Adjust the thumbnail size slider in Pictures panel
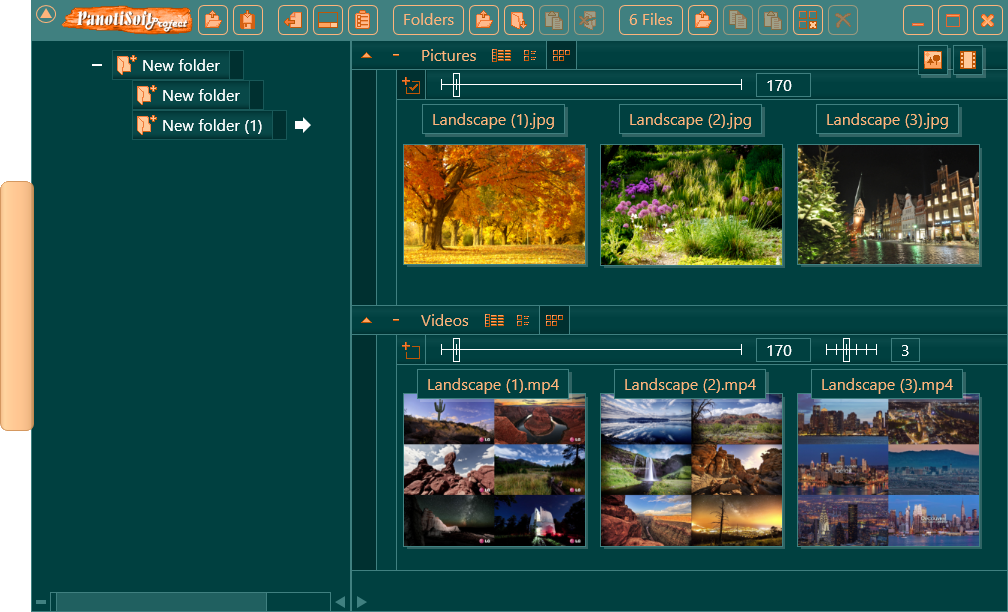Image resolution: width=1008 pixels, height=612 pixels. (455, 85)
